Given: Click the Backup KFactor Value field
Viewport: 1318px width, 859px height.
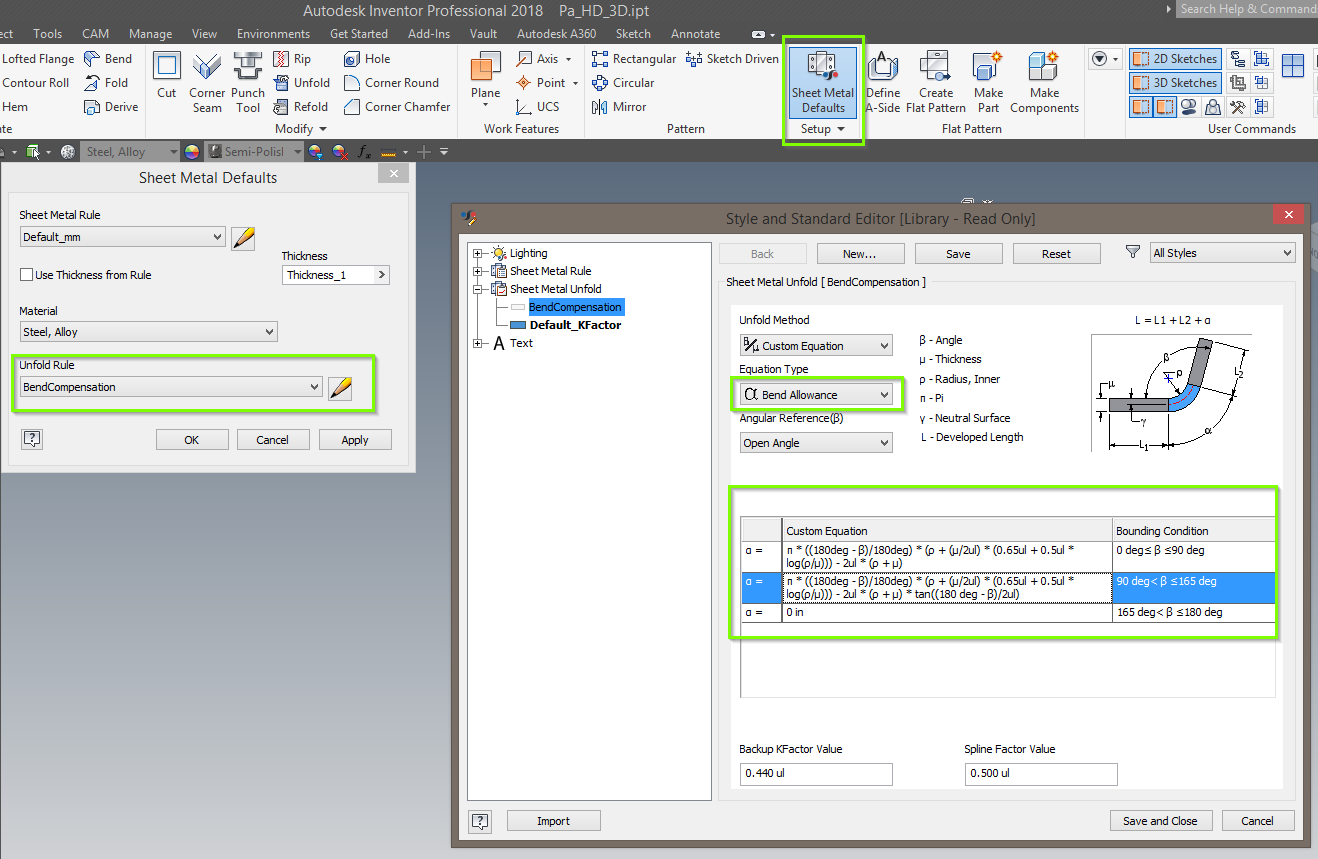Looking at the screenshot, I should [815, 774].
